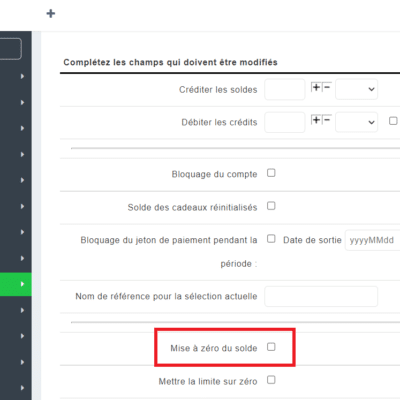Screen dimensions: 400x400
Task: Click the plus icon at top
Action: [51, 14]
